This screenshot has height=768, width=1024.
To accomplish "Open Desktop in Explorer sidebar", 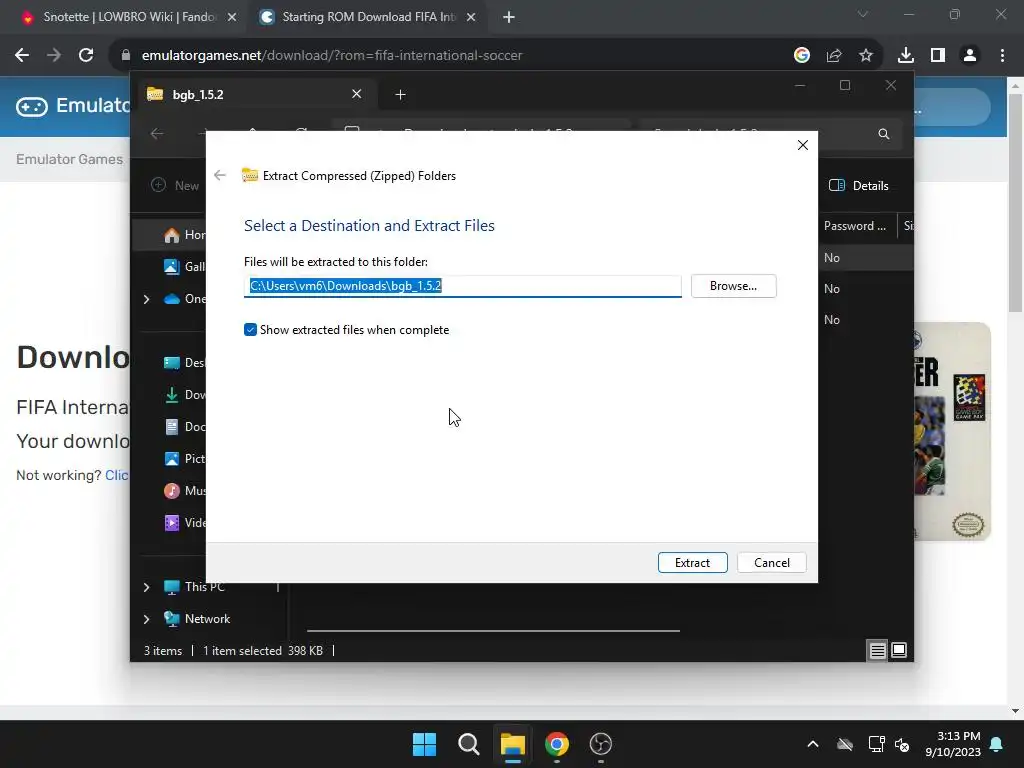I will click(x=184, y=362).
